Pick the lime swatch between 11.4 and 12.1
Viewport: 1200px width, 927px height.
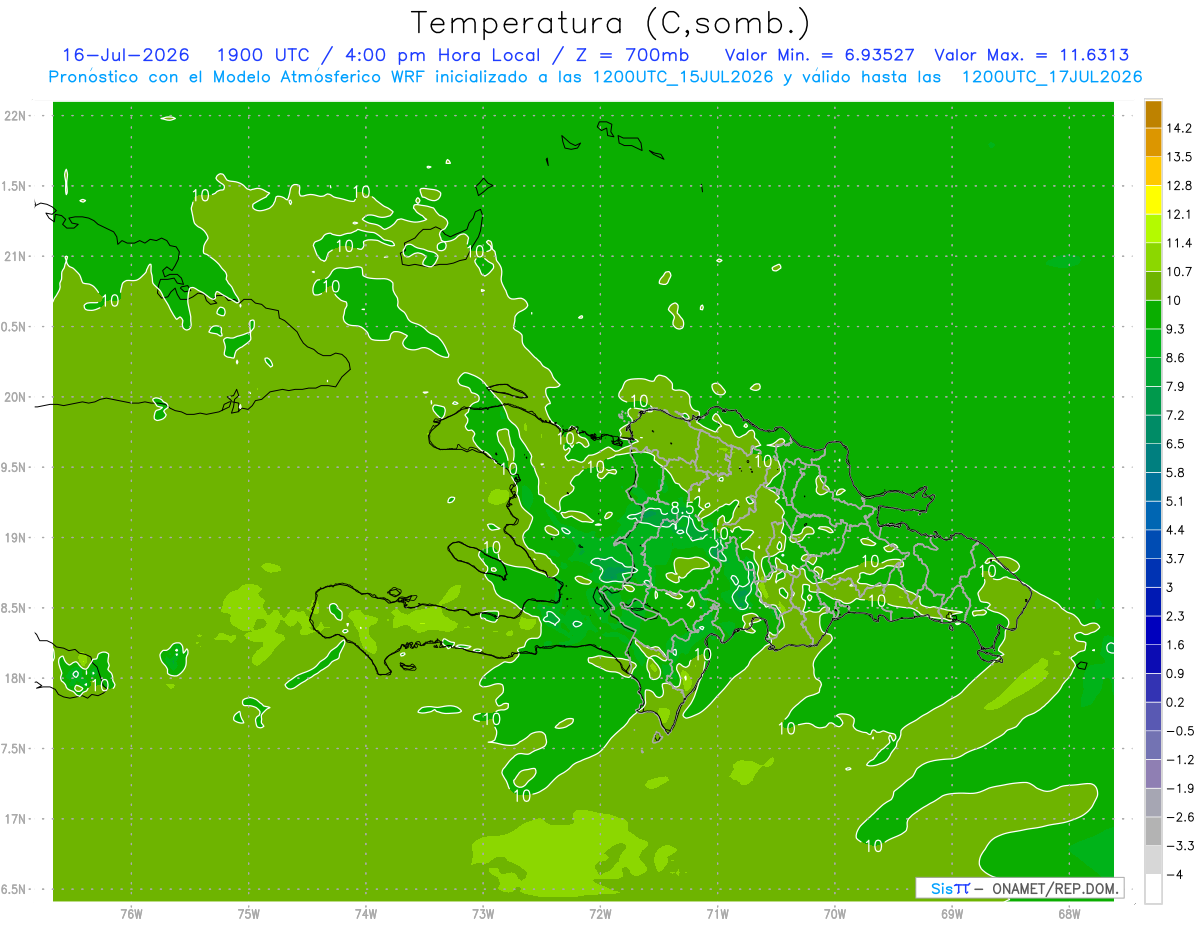pyautogui.click(x=1153, y=229)
